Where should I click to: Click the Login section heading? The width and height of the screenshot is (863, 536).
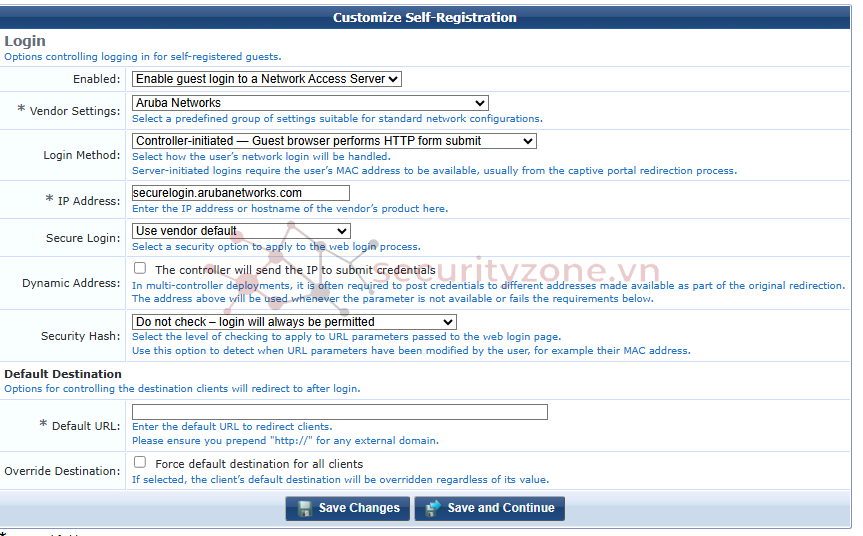pos(25,42)
